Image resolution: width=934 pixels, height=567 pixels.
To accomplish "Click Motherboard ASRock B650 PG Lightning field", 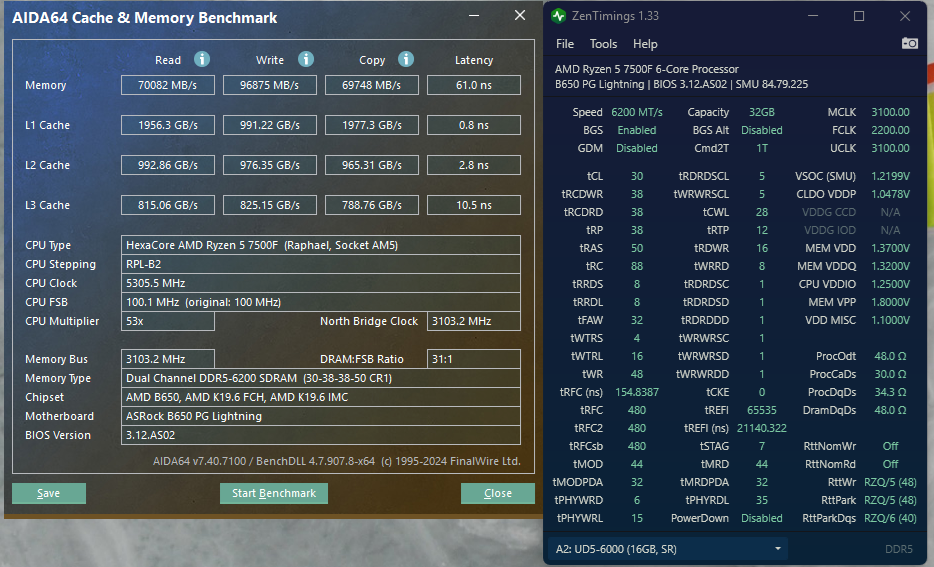I will [x=321, y=416].
